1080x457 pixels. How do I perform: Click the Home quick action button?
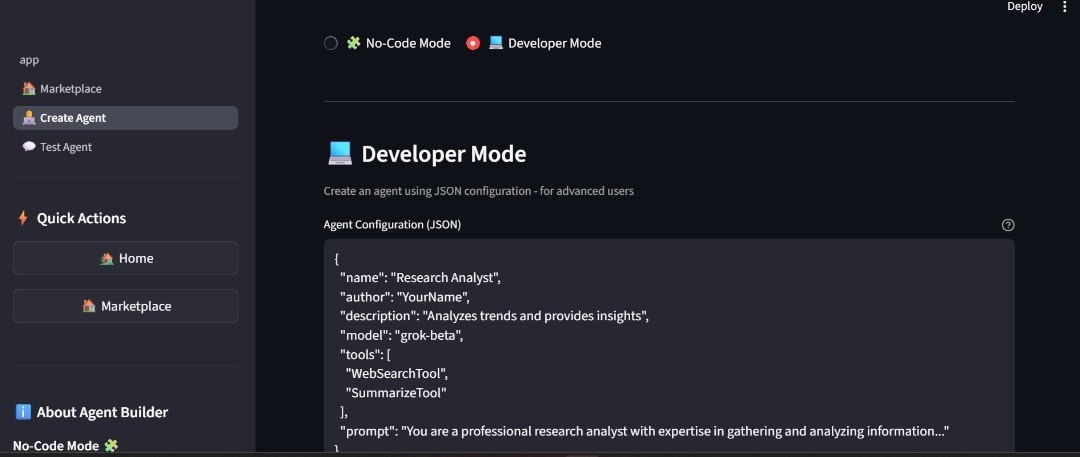click(126, 258)
